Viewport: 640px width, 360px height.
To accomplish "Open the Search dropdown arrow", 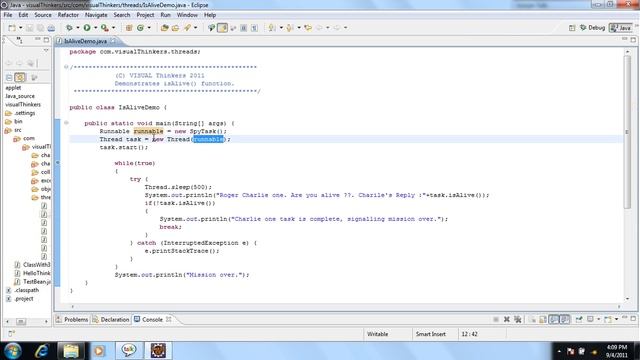I will [196, 28].
